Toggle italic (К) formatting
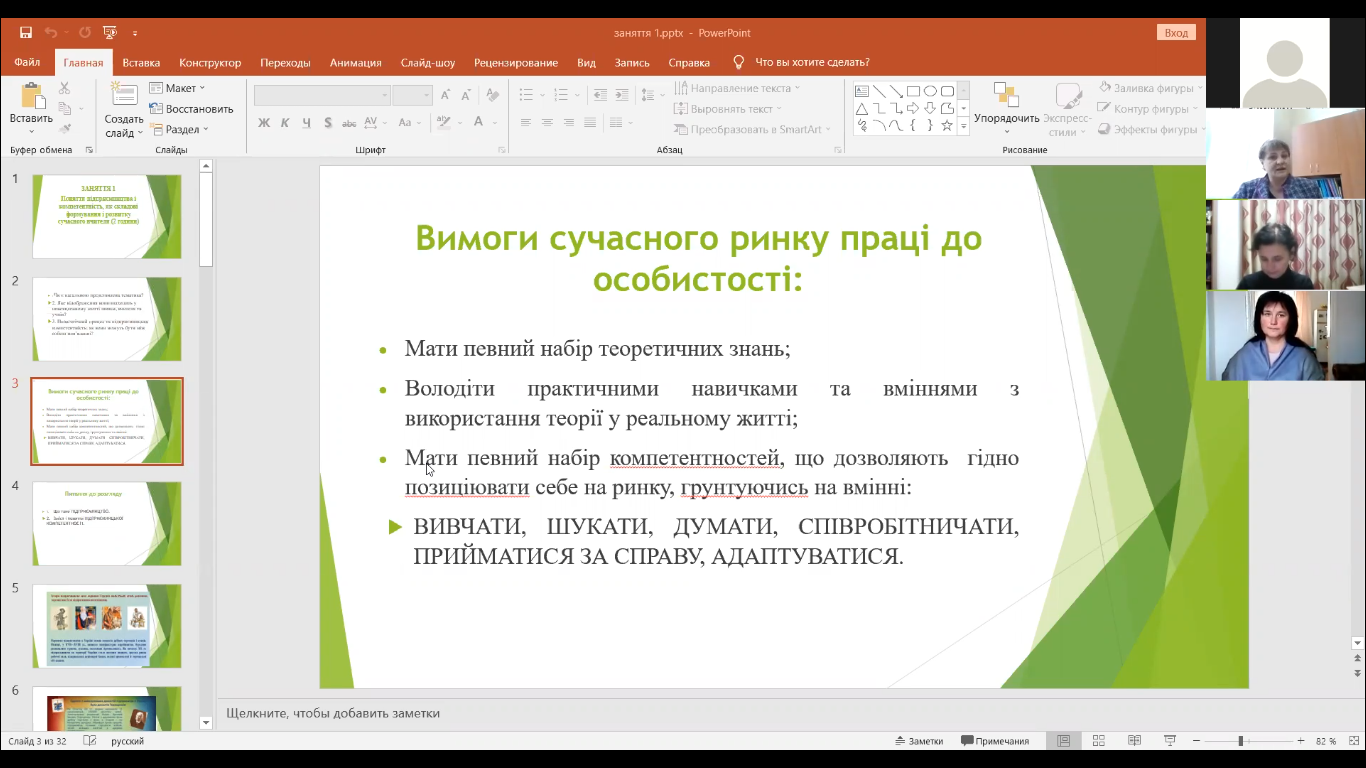The height and width of the screenshot is (768, 1366). coord(285,123)
